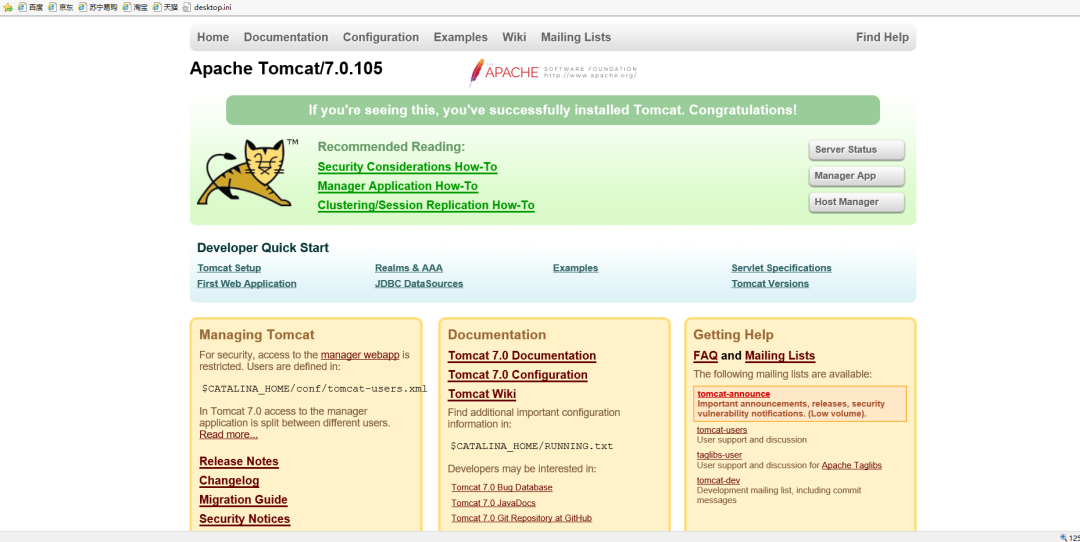This screenshot has width=1080, height=542.
Task: Follow the manager webapp link
Action: pos(360,355)
